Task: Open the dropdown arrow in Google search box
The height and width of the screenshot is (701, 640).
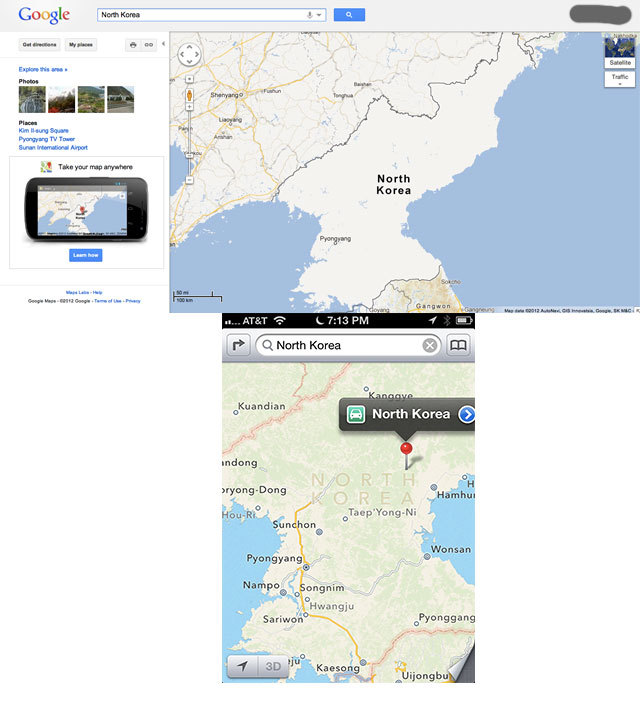Action: (319, 15)
